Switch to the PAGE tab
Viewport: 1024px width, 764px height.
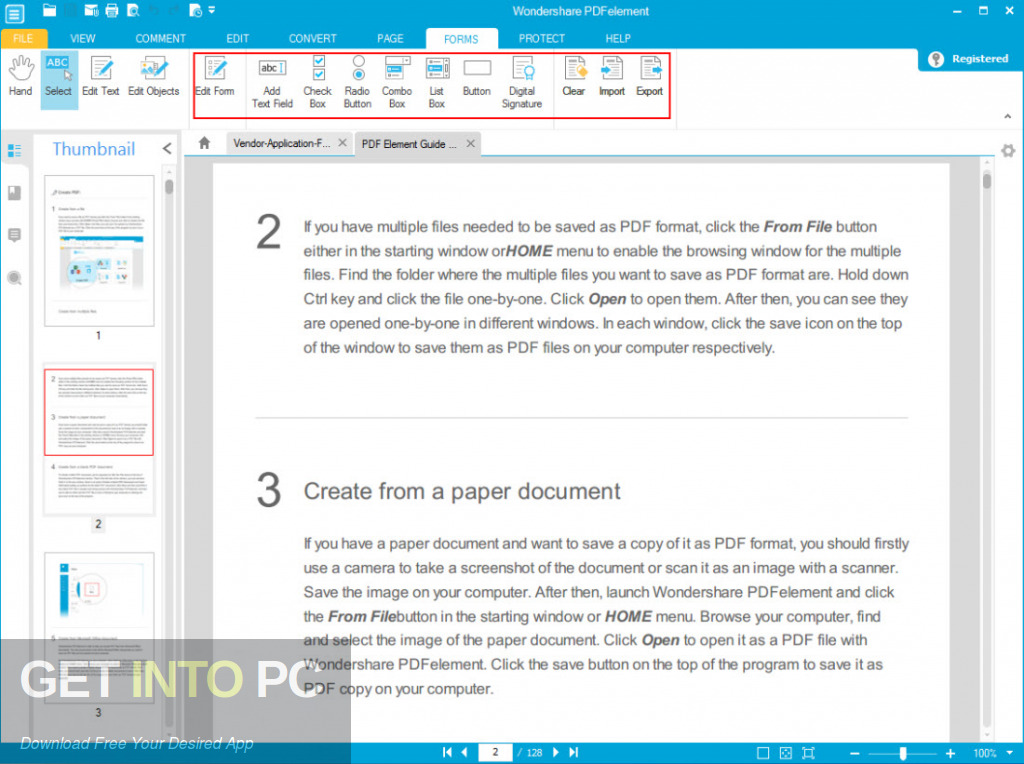391,39
